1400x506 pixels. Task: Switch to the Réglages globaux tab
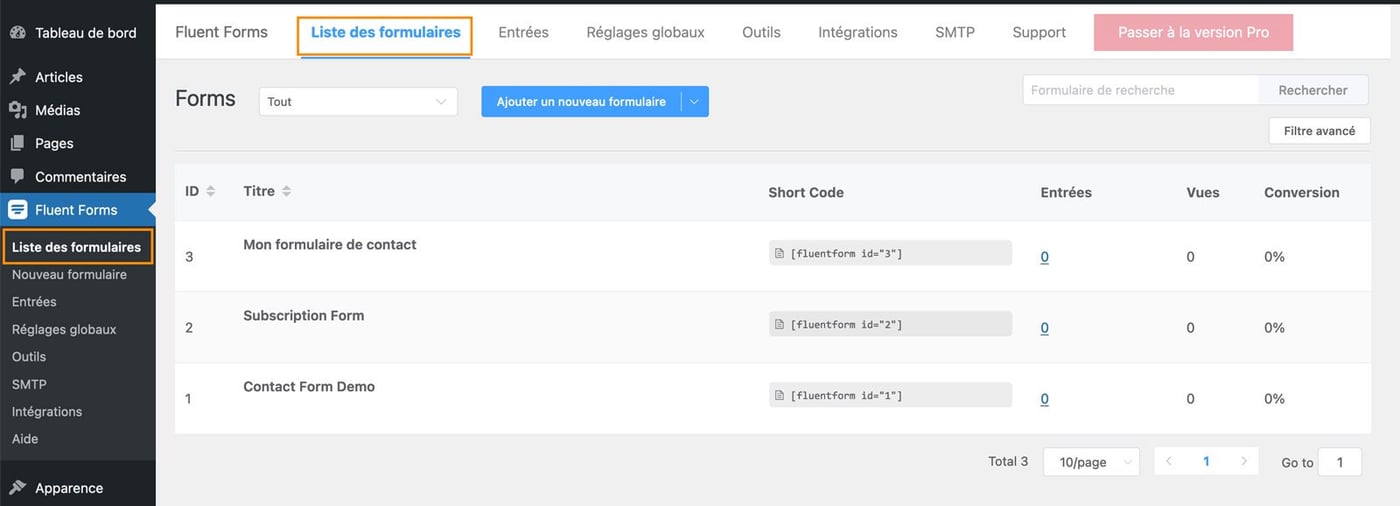point(645,32)
